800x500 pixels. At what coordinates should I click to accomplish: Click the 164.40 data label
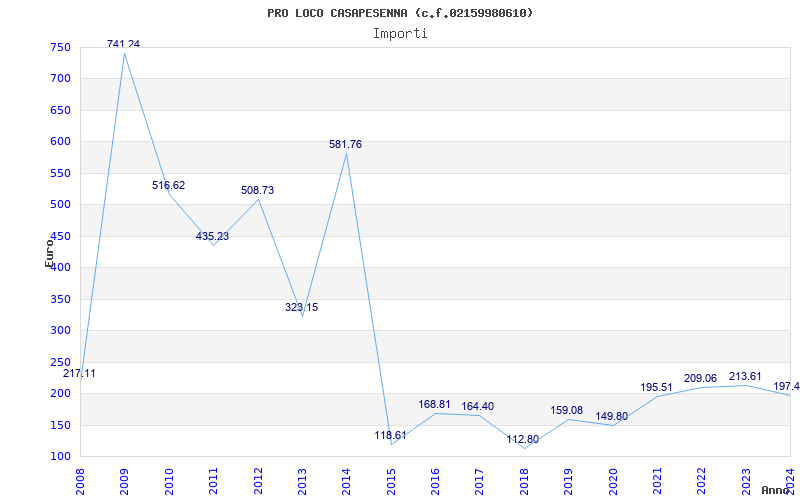(478, 407)
